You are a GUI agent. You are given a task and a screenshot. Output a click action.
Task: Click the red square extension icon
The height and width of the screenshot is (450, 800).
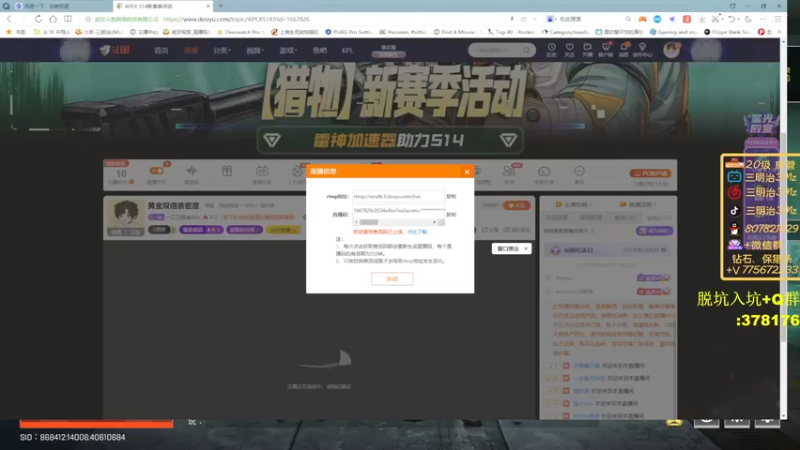687,19
